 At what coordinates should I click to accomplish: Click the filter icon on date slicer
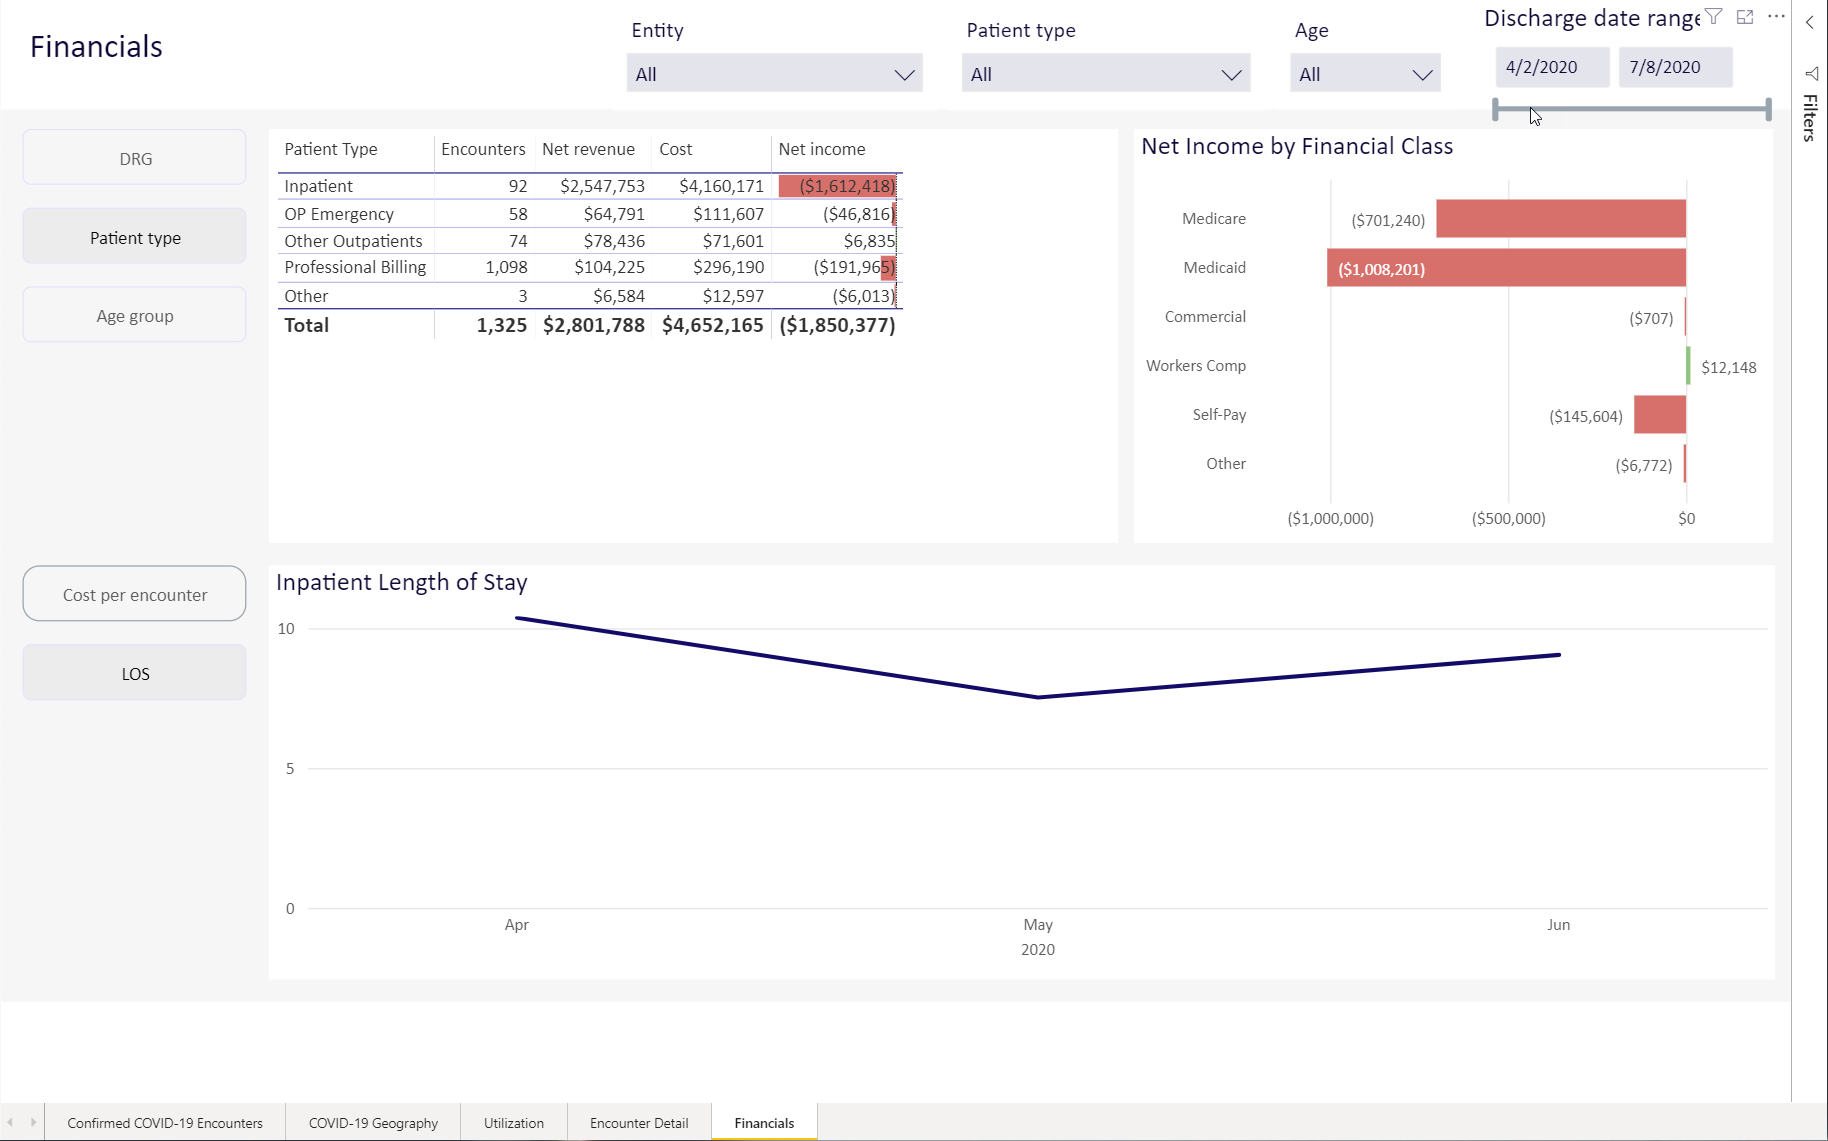[x=1714, y=17]
